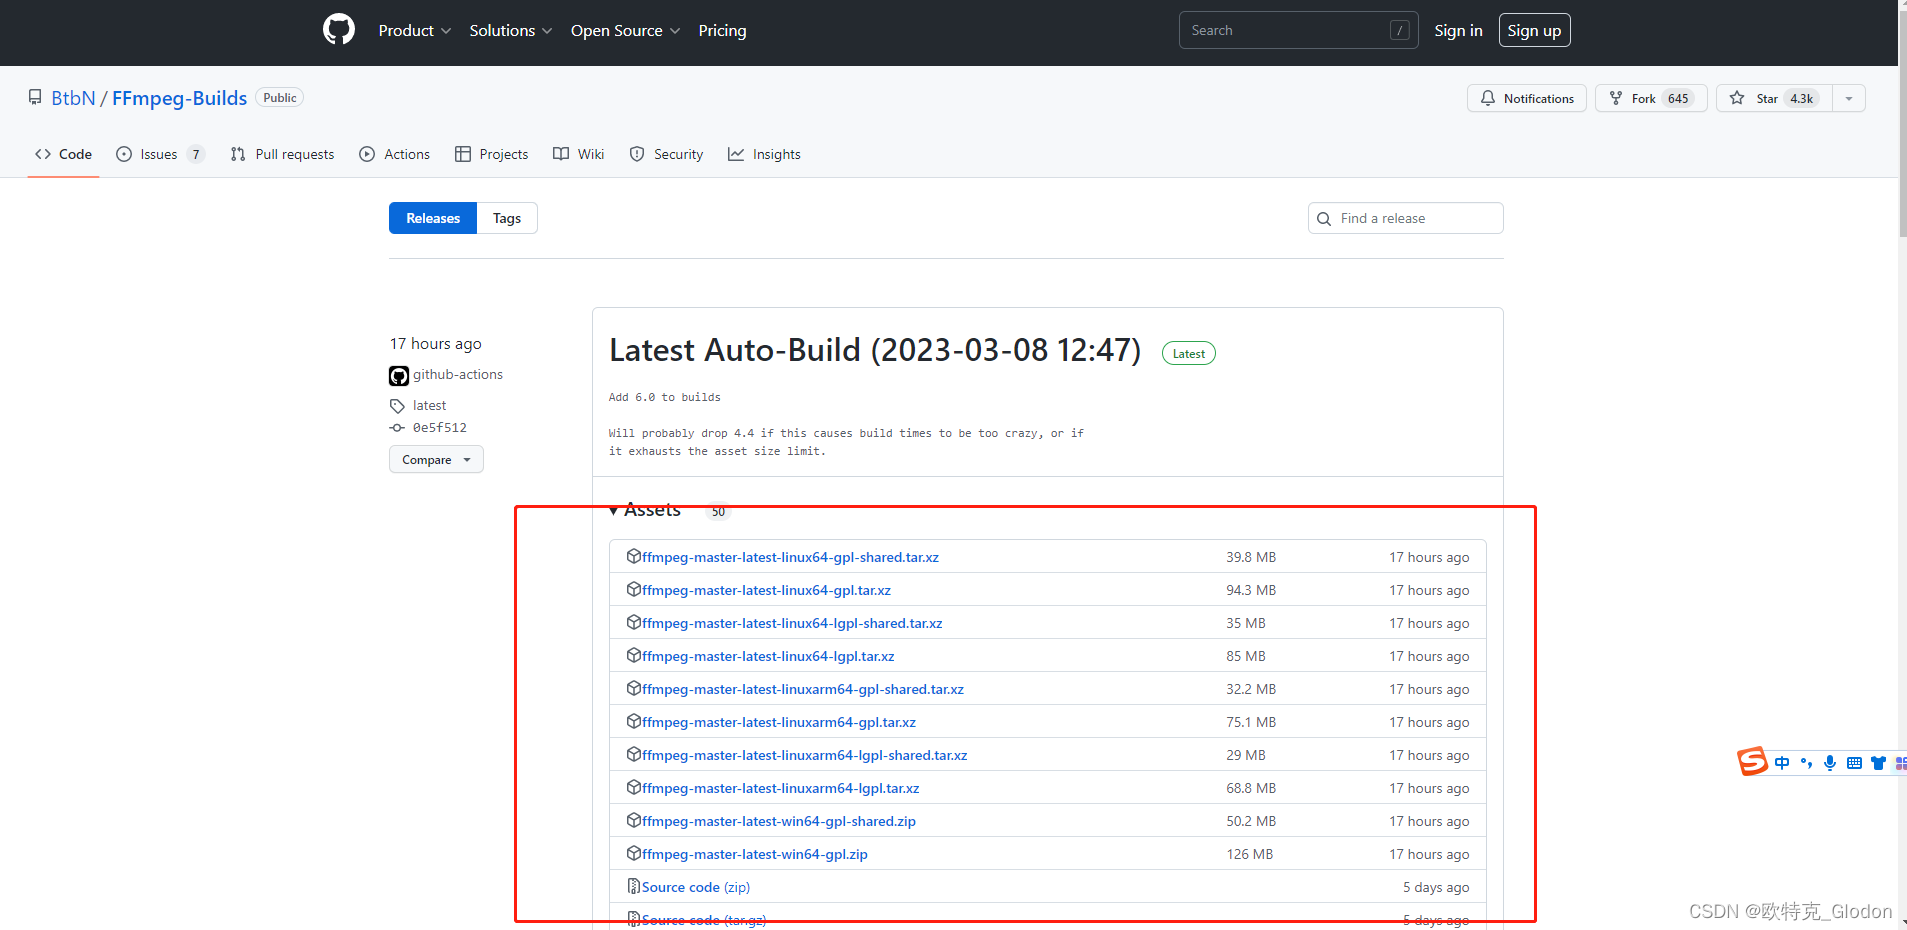Switch to the Tags view
The height and width of the screenshot is (930, 1907).
click(507, 218)
